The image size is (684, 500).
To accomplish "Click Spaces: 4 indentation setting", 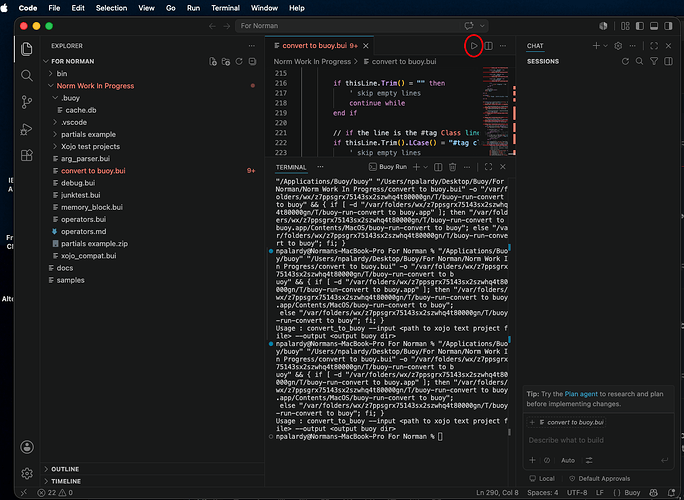I will (542, 493).
